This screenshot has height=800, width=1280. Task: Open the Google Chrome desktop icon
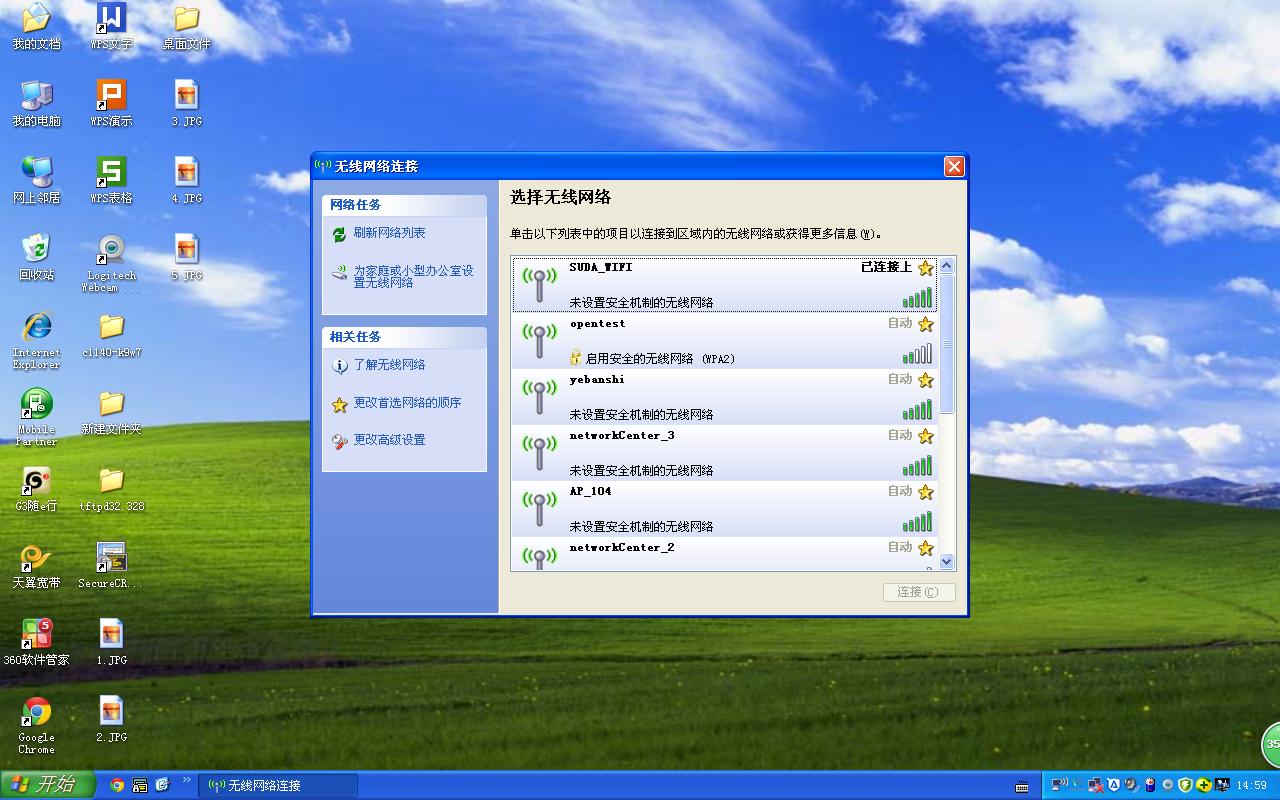[37, 713]
